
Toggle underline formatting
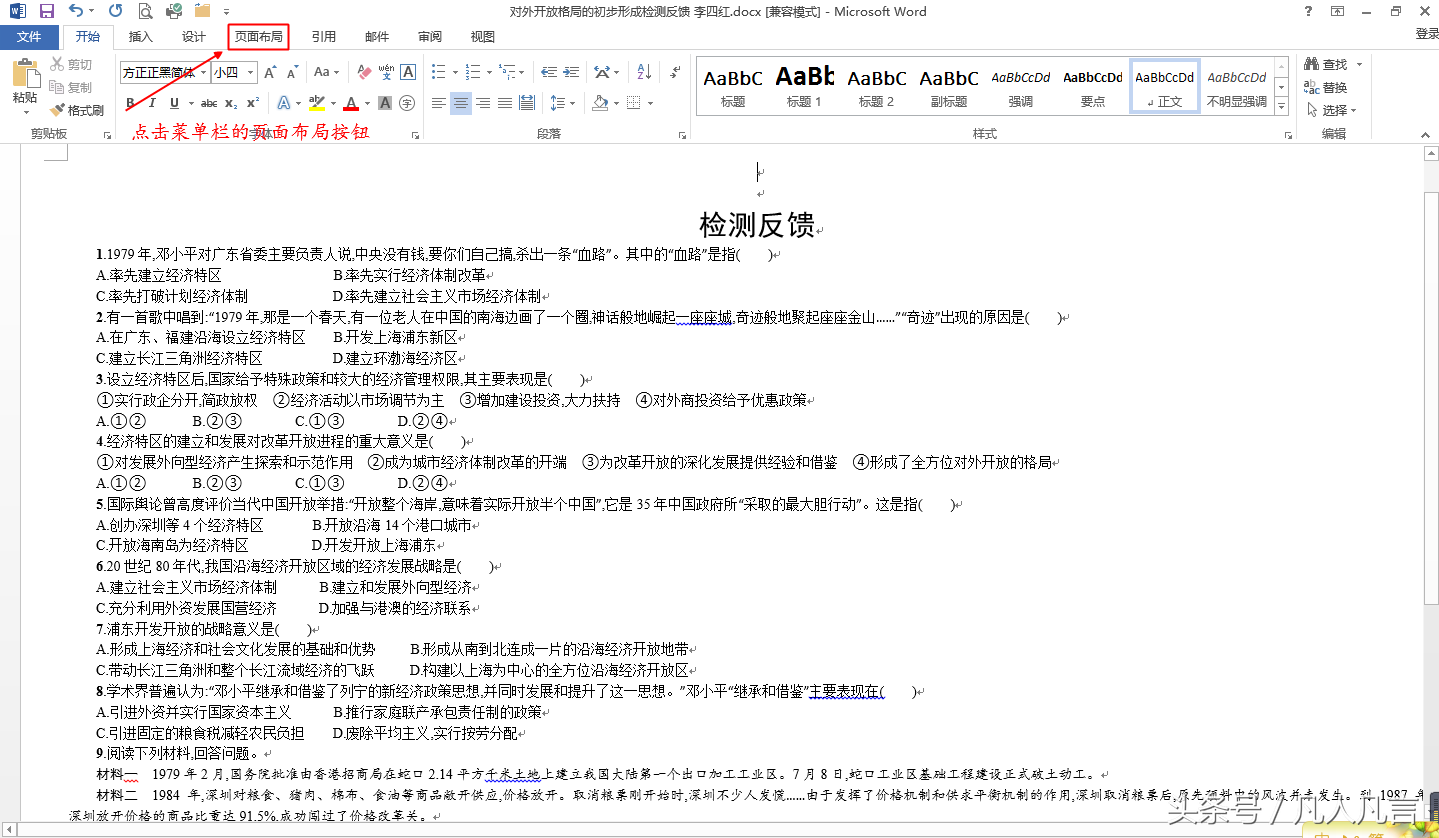175,103
